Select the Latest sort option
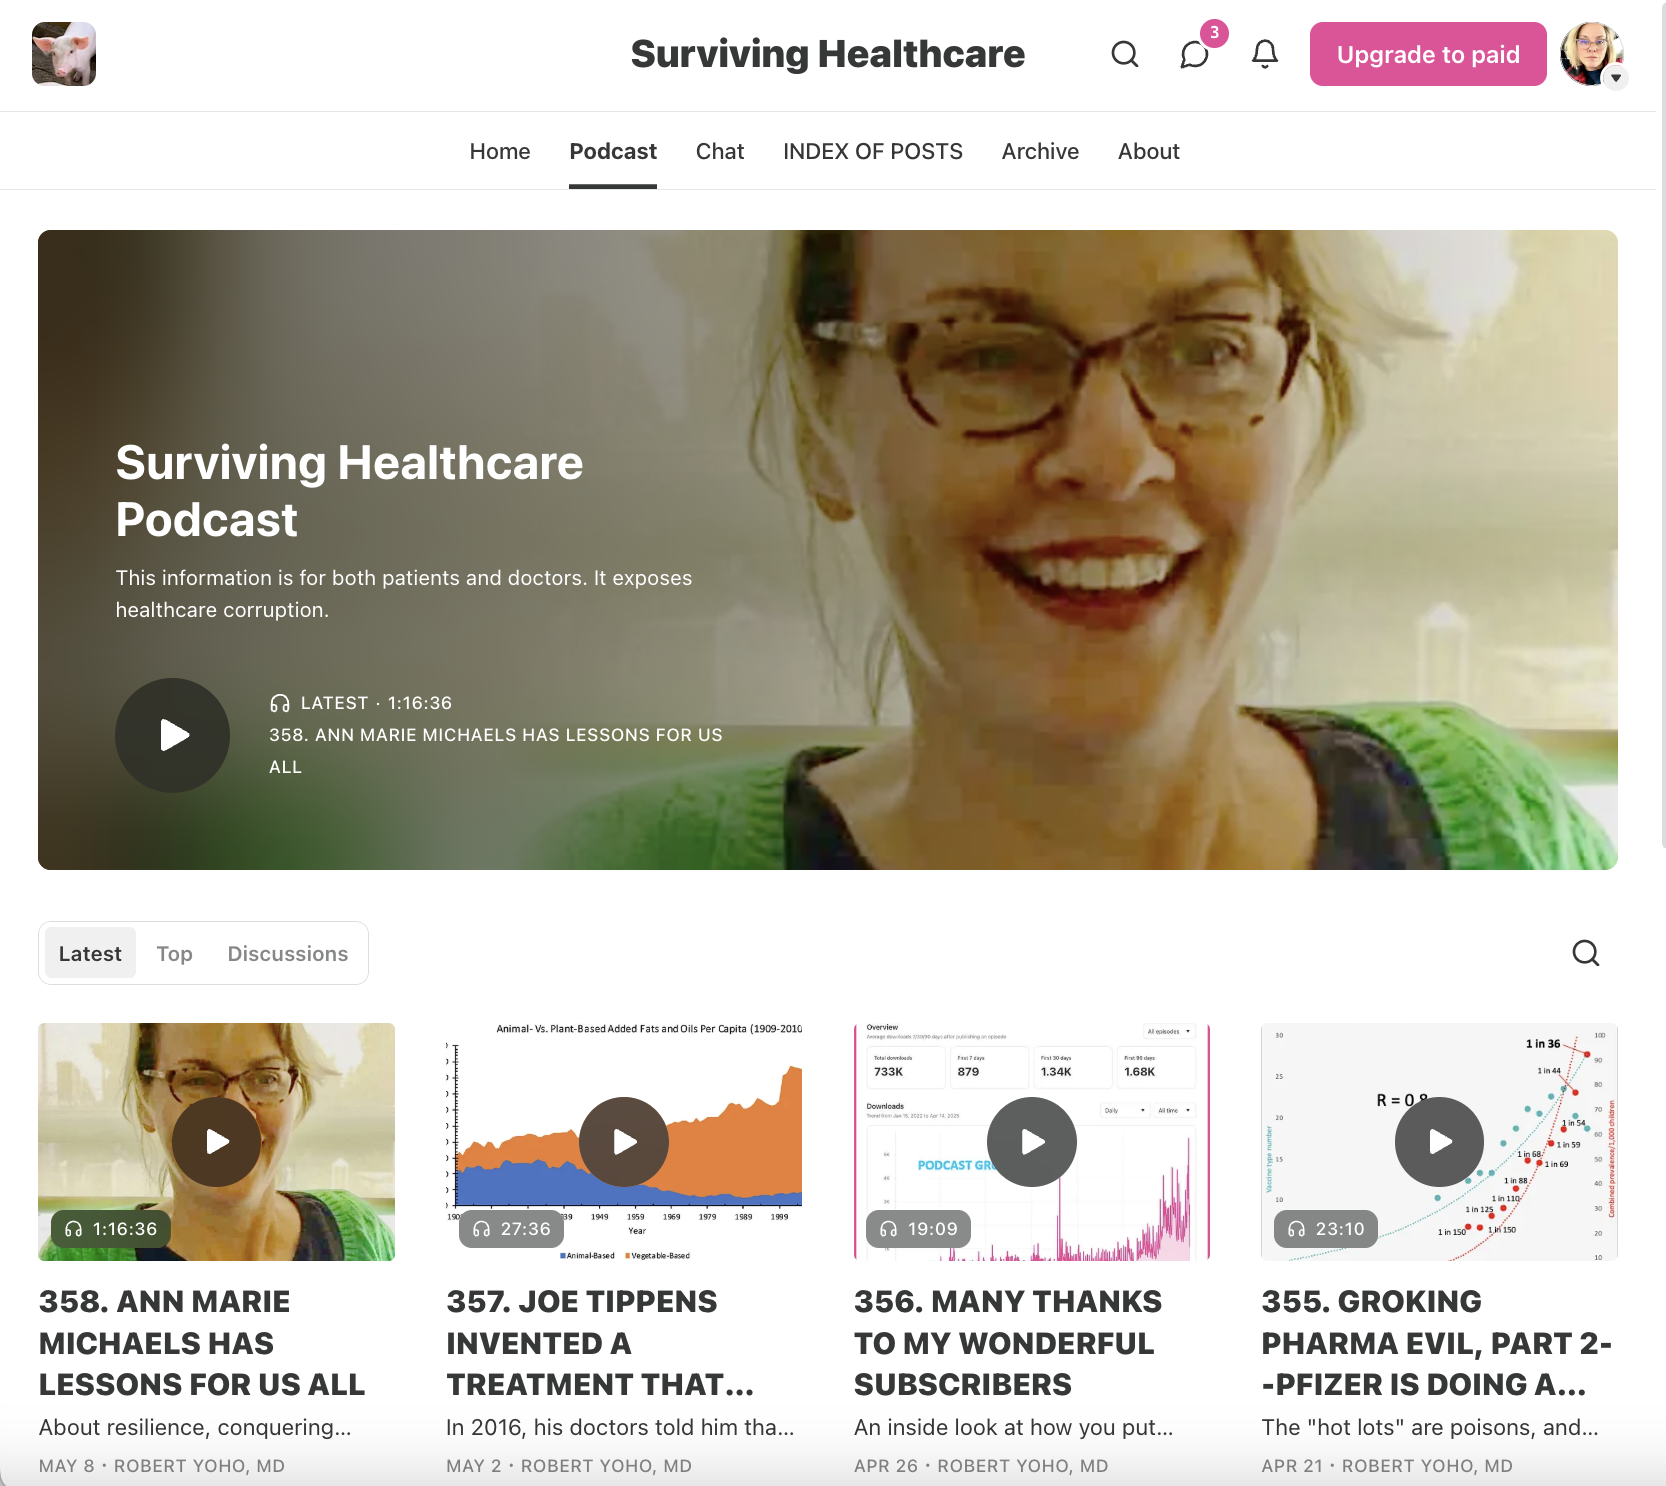Image resolution: width=1666 pixels, height=1486 pixels. point(90,953)
